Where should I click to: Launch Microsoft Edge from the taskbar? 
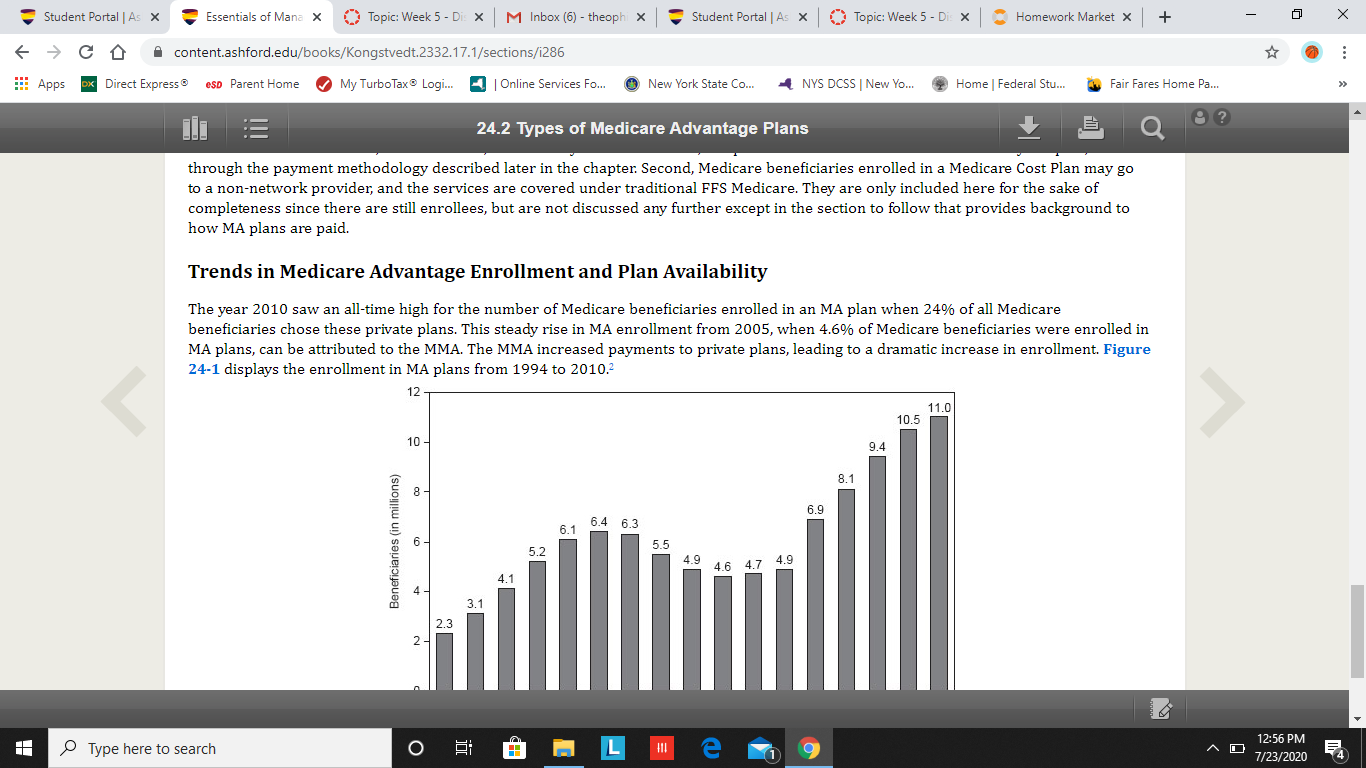712,748
